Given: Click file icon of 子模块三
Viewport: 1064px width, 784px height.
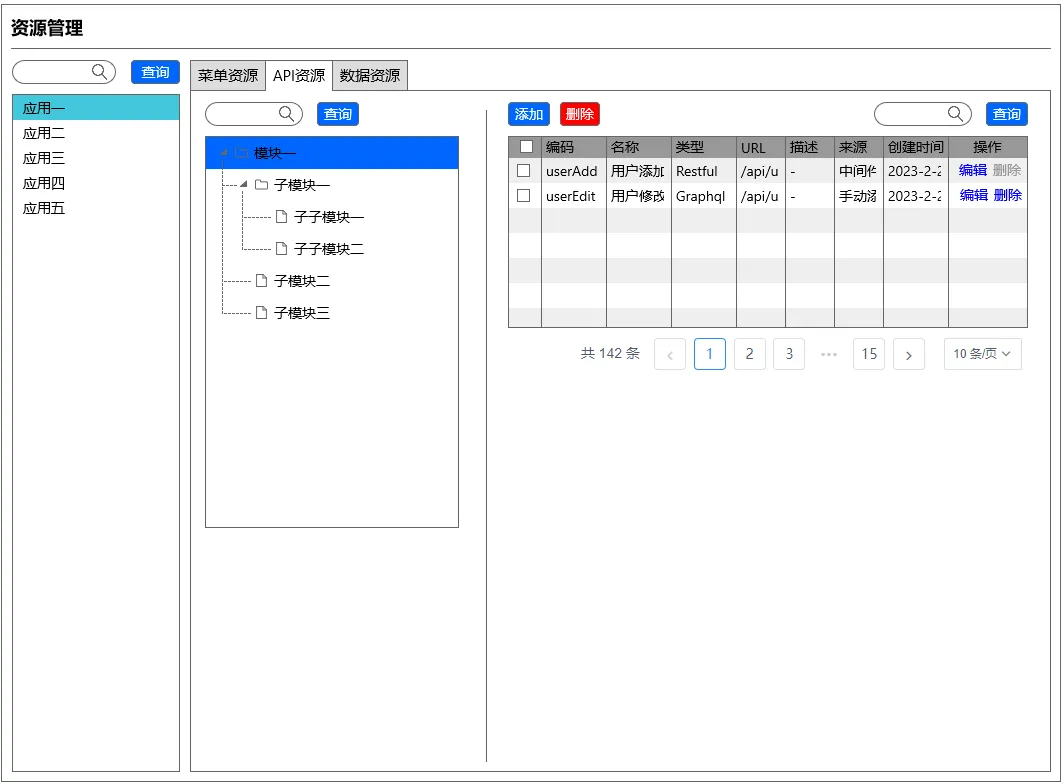Looking at the screenshot, I should (x=261, y=312).
